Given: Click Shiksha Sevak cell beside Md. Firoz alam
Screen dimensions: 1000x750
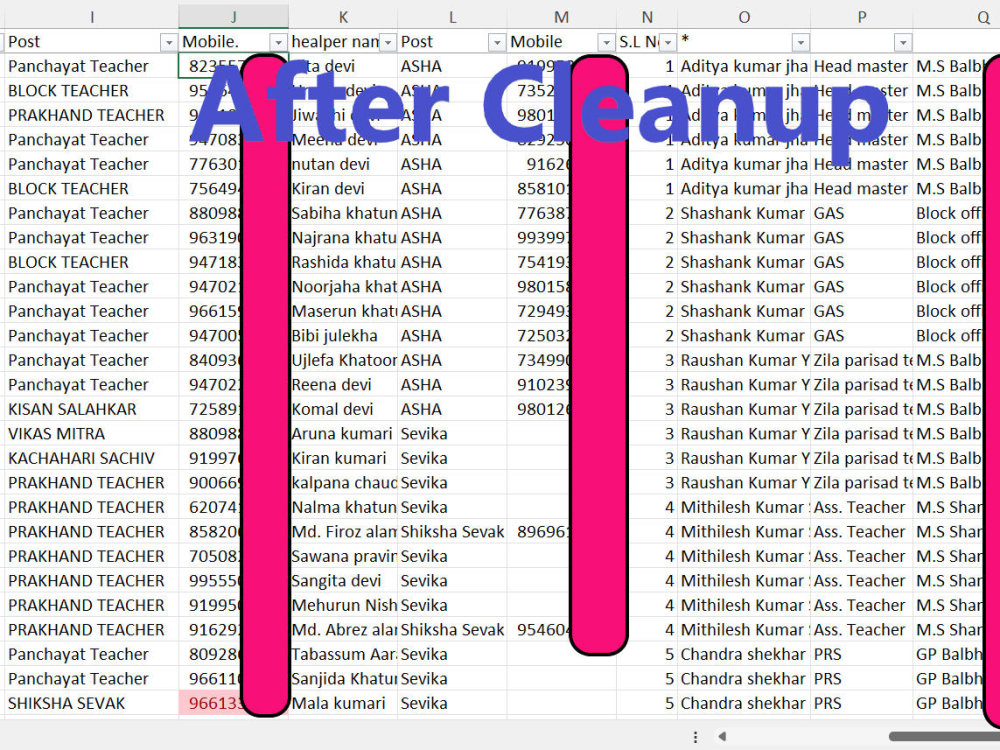Looking at the screenshot, I should click(452, 532).
